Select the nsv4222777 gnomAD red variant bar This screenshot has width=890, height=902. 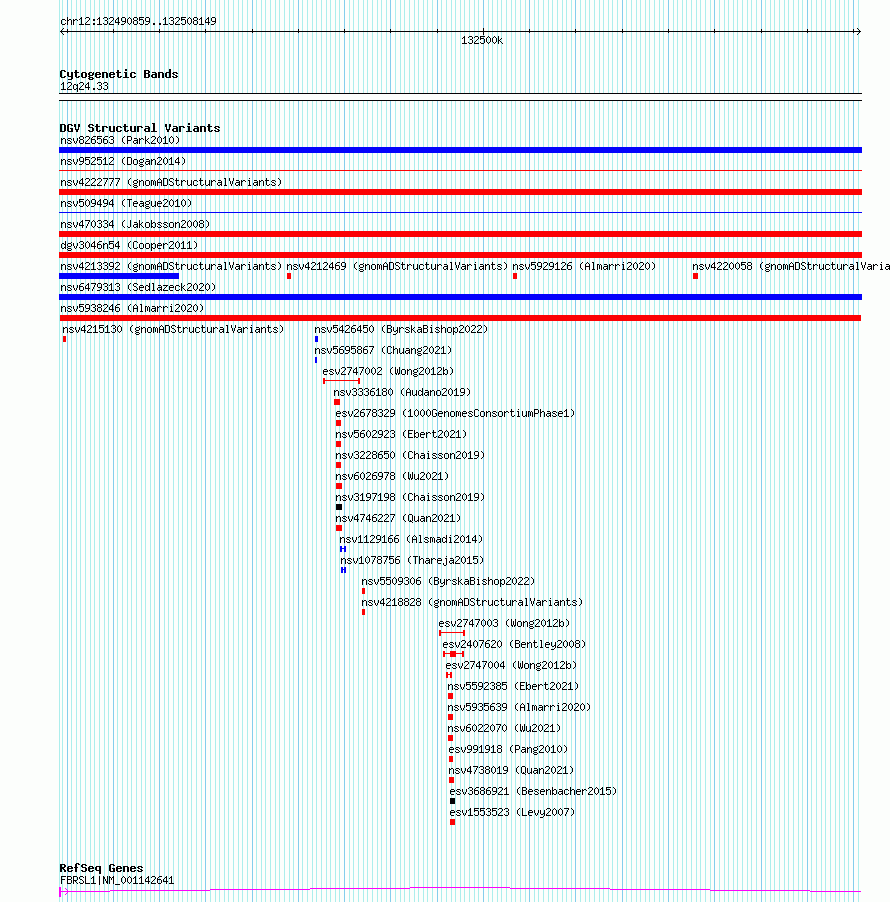pyautogui.click(x=460, y=192)
